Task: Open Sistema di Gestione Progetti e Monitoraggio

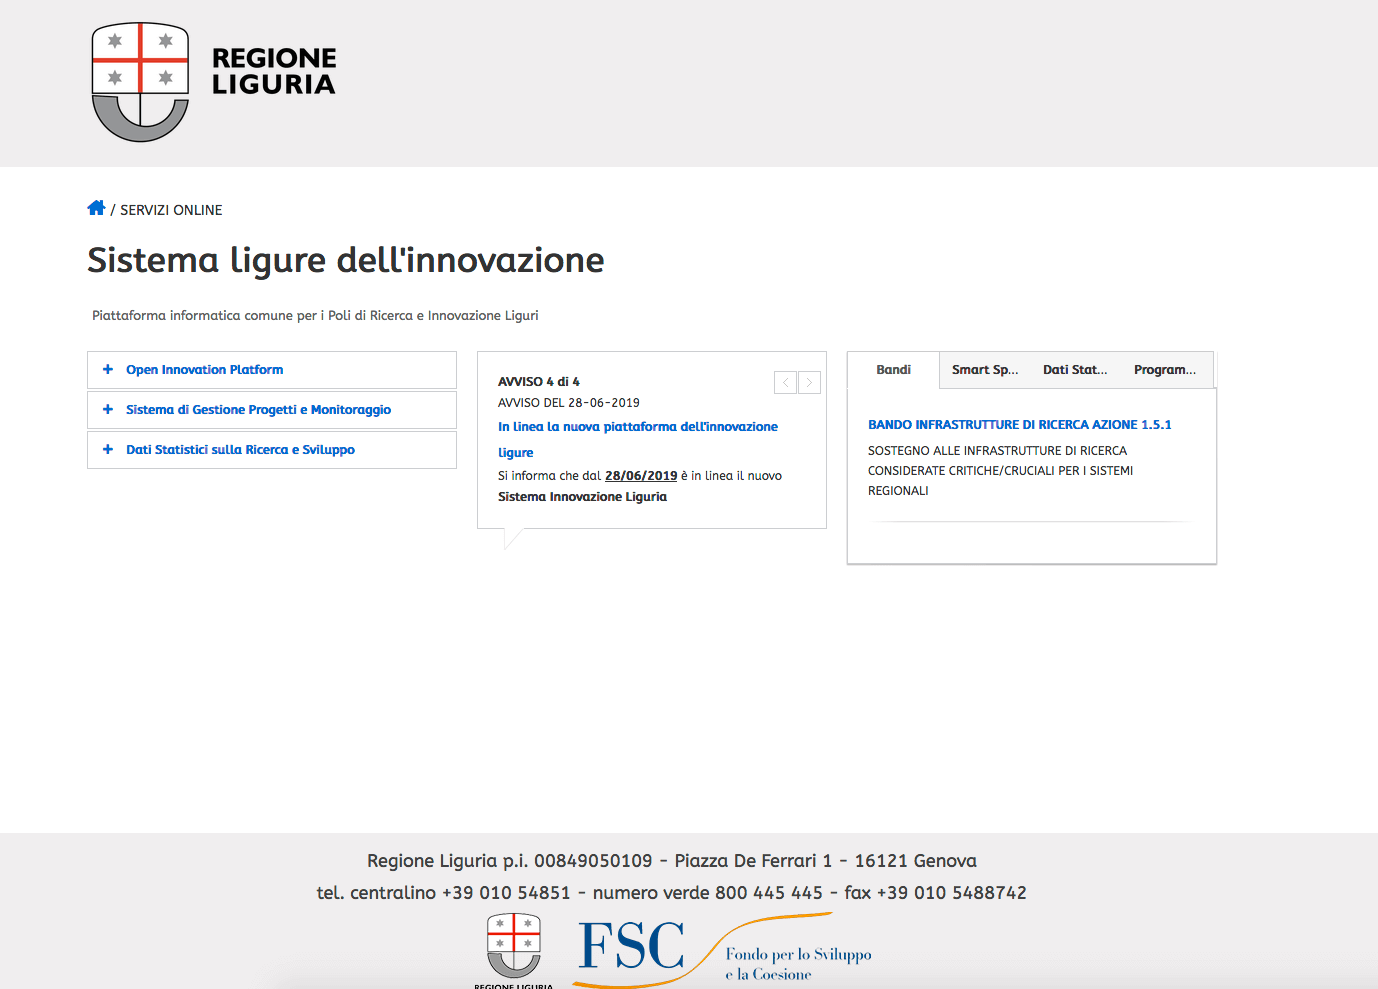Action: pyautogui.click(x=258, y=410)
